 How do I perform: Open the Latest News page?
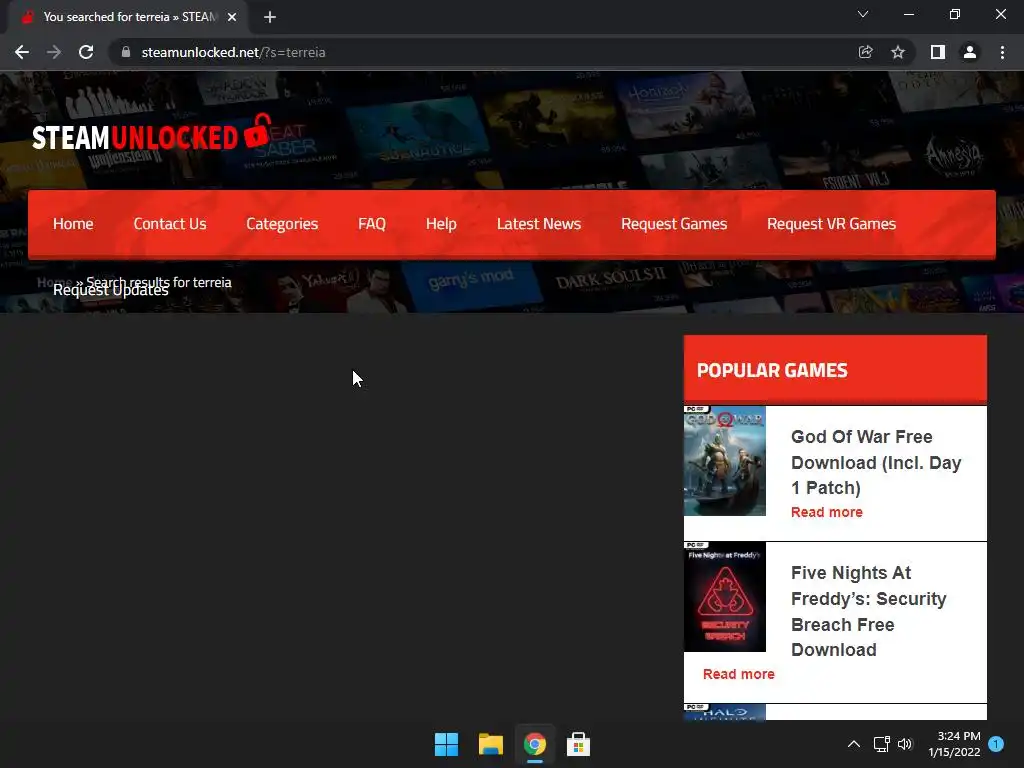click(x=539, y=224)
